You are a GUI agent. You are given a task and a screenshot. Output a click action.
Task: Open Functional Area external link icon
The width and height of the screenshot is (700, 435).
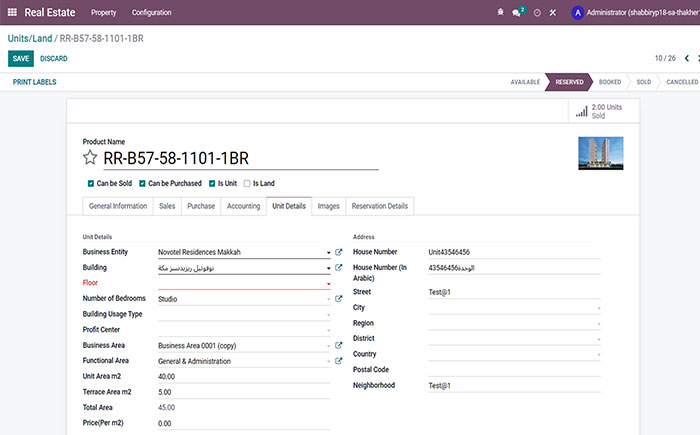pyautogui.click(x=338, y=361)
